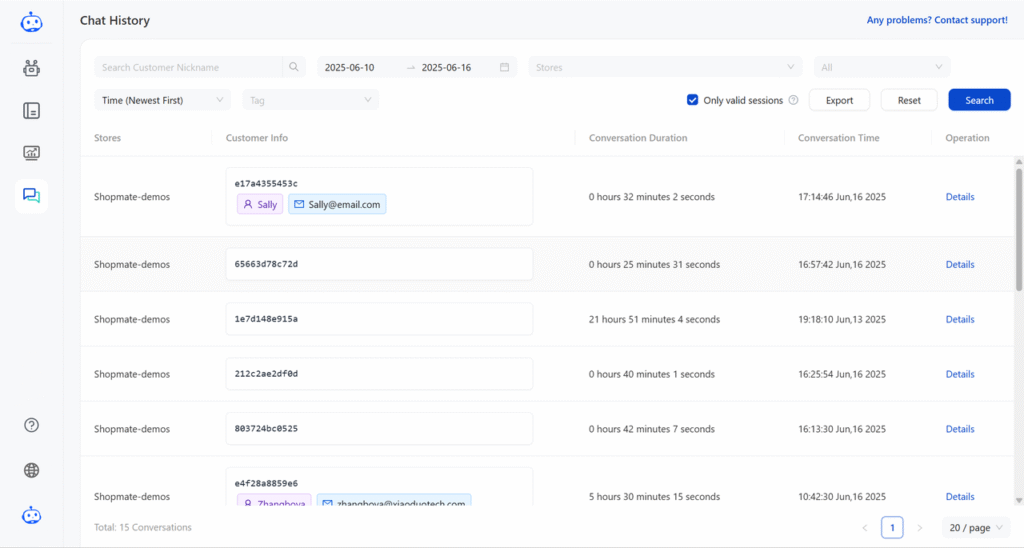Click the Reset button
This screenshot has width=1024, height=548.
coord(908,100)
